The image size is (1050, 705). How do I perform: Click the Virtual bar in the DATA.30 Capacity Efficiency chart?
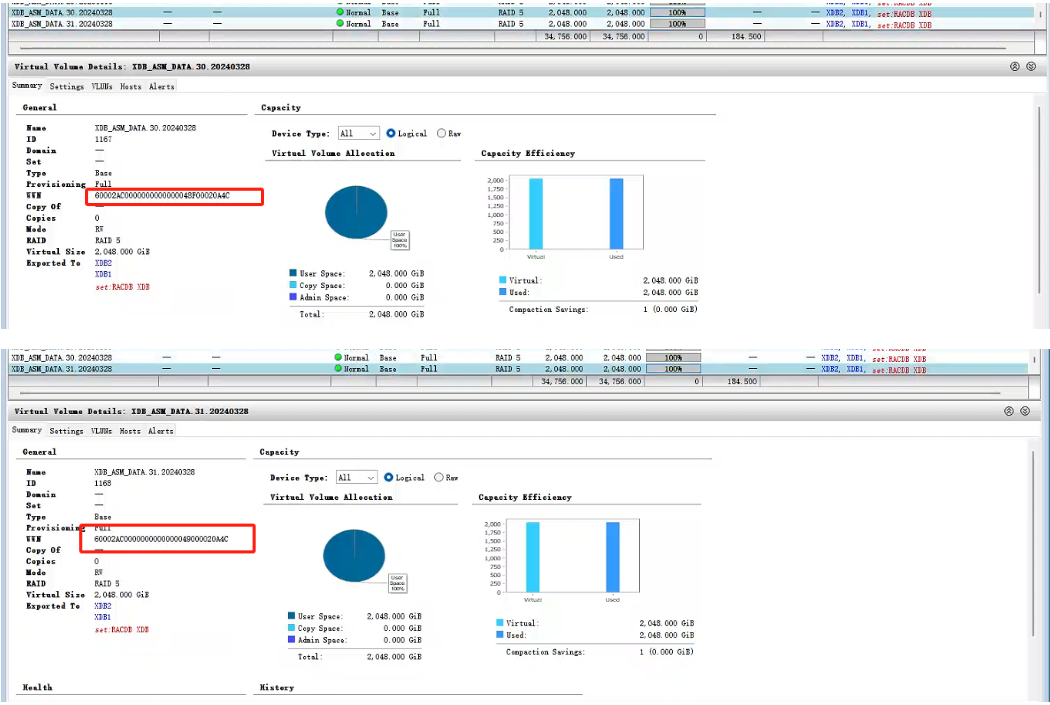coord(536,214)
